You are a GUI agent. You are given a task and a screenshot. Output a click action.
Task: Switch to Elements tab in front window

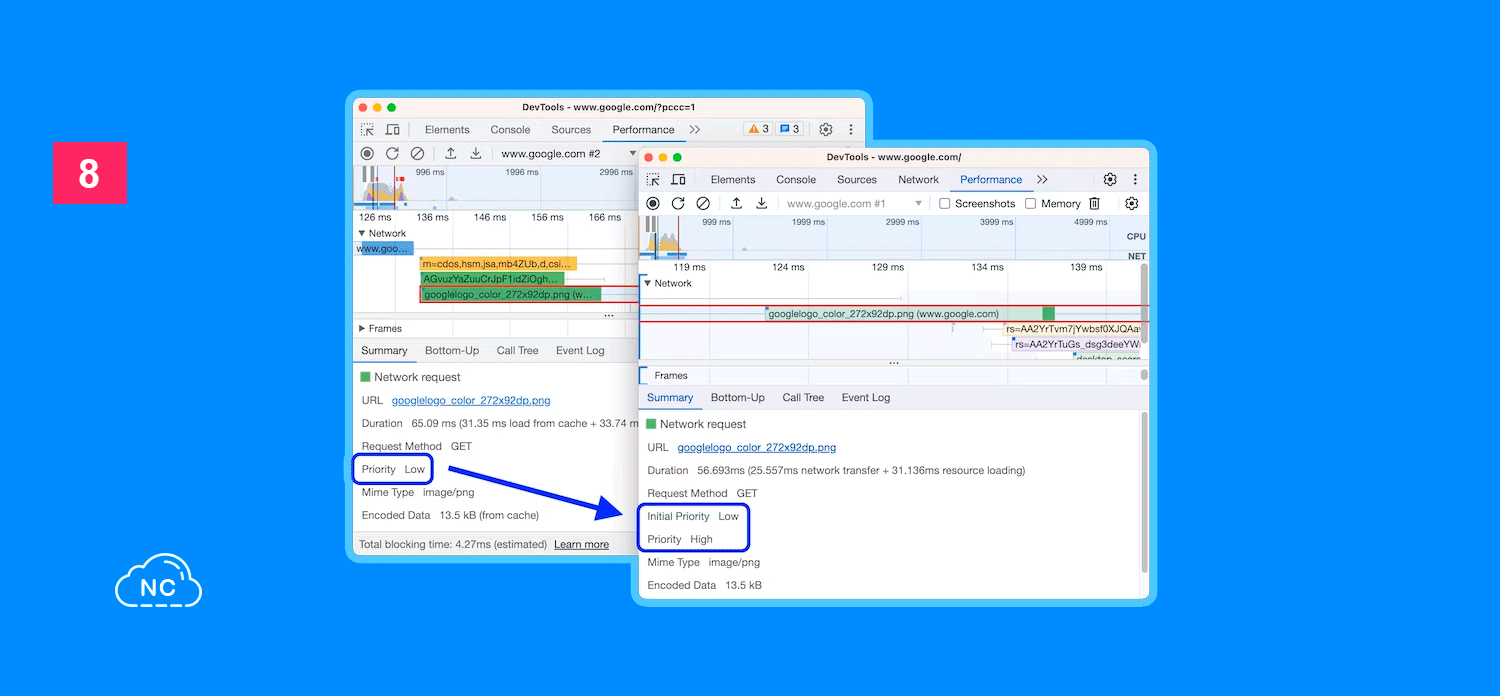click(733, 180)
